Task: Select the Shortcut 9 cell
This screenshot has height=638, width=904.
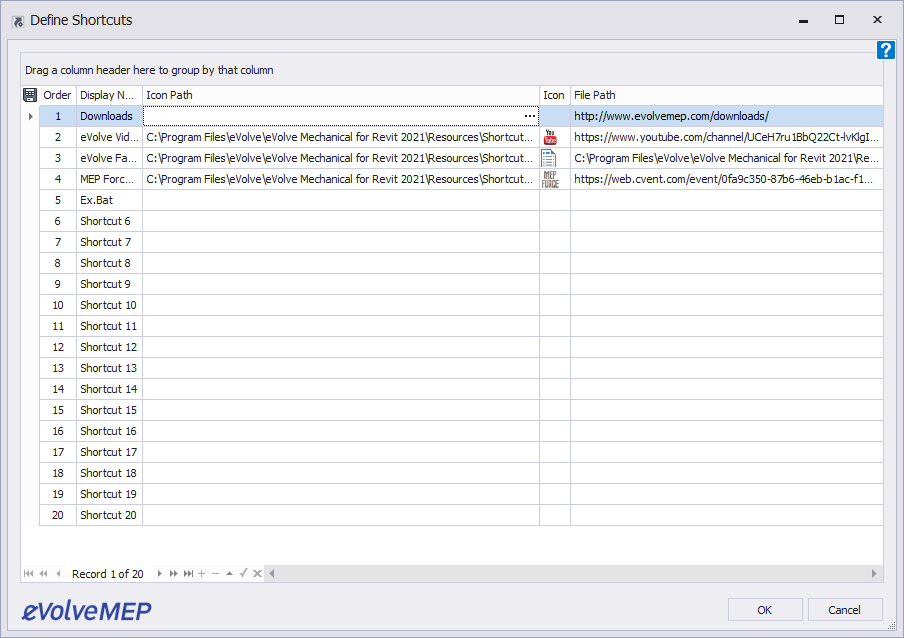Action: (109, 284)
